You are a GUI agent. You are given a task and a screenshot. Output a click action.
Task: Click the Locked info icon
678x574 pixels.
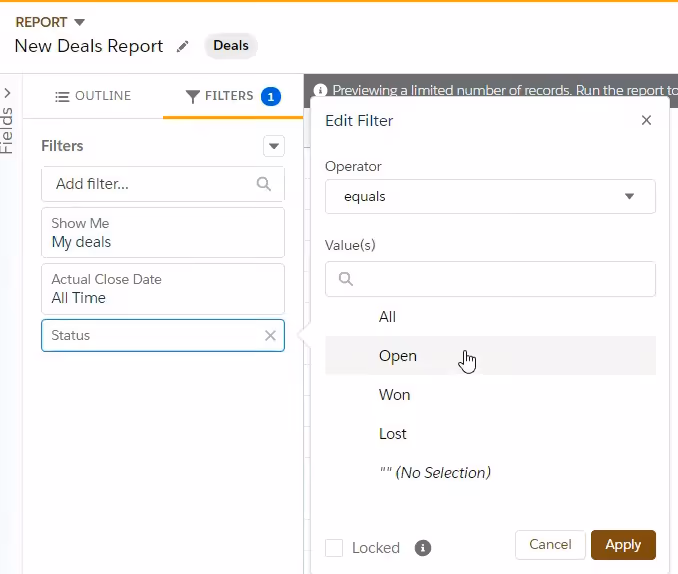(423, 548)
